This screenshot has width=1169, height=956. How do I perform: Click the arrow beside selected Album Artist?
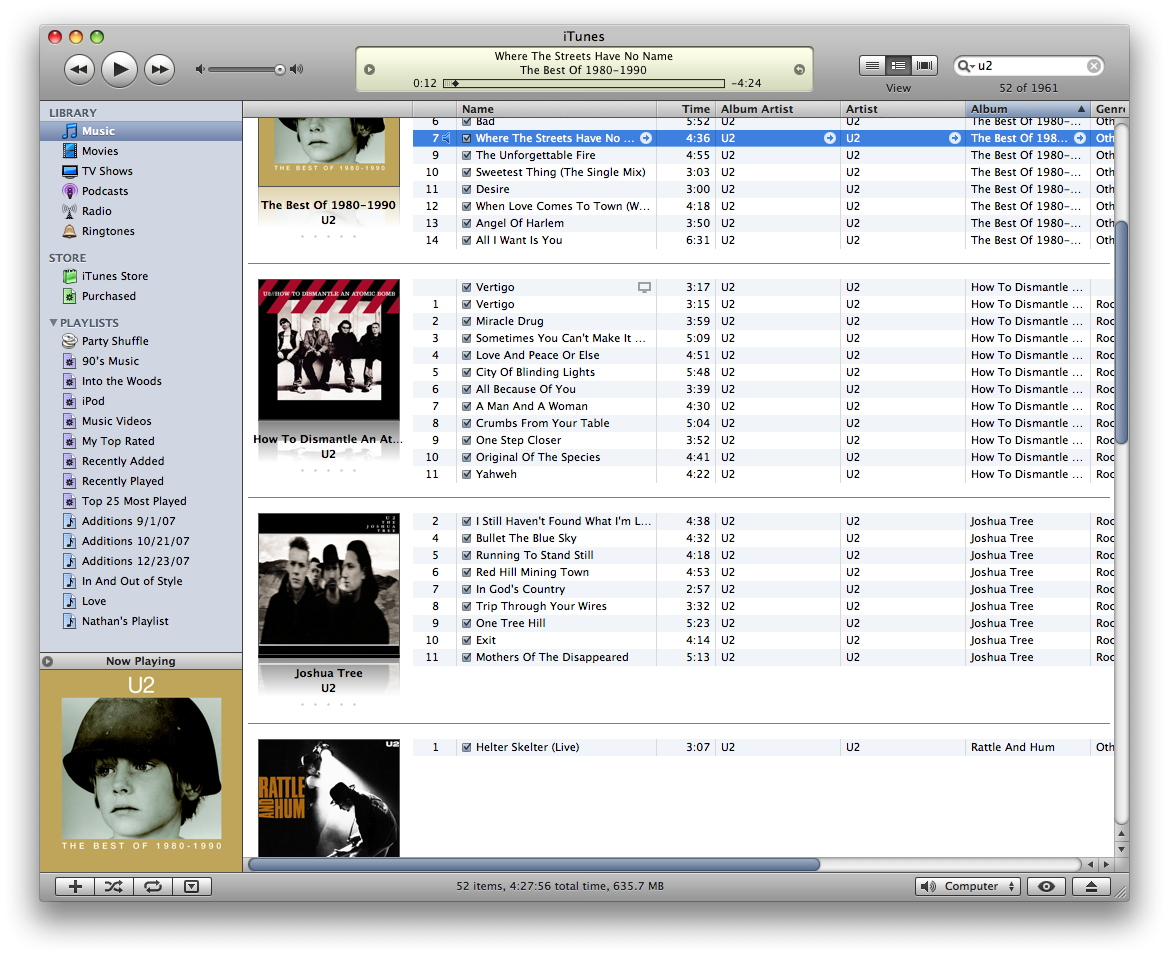click(x=830, y=138)
